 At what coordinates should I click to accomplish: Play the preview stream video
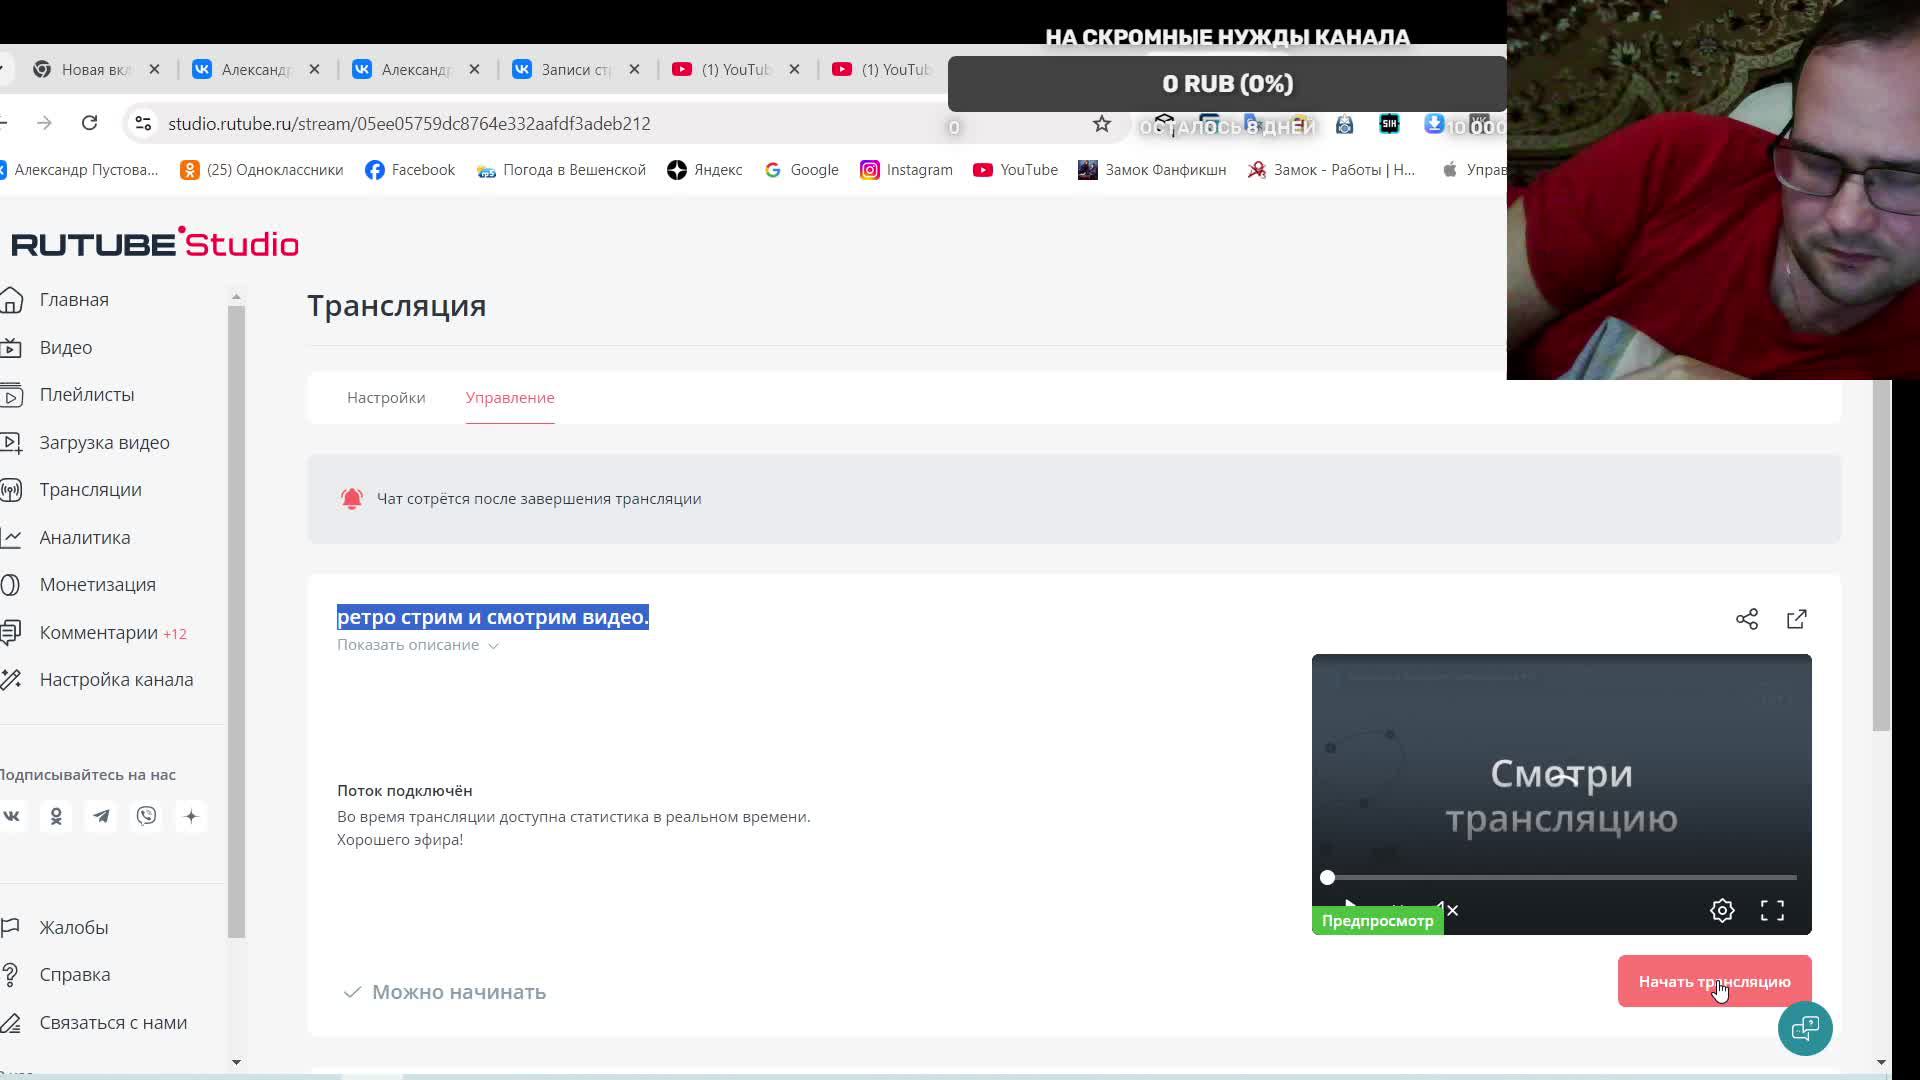(1349, 904)
